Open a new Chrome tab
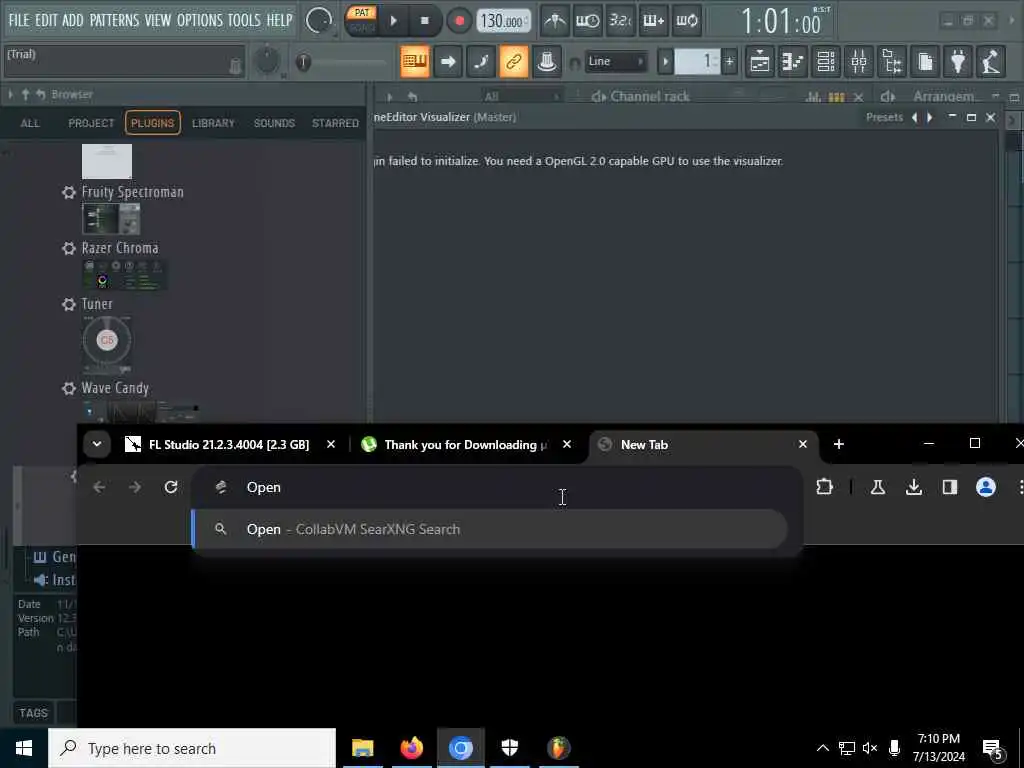The image size is (1024, 768). 839,444
